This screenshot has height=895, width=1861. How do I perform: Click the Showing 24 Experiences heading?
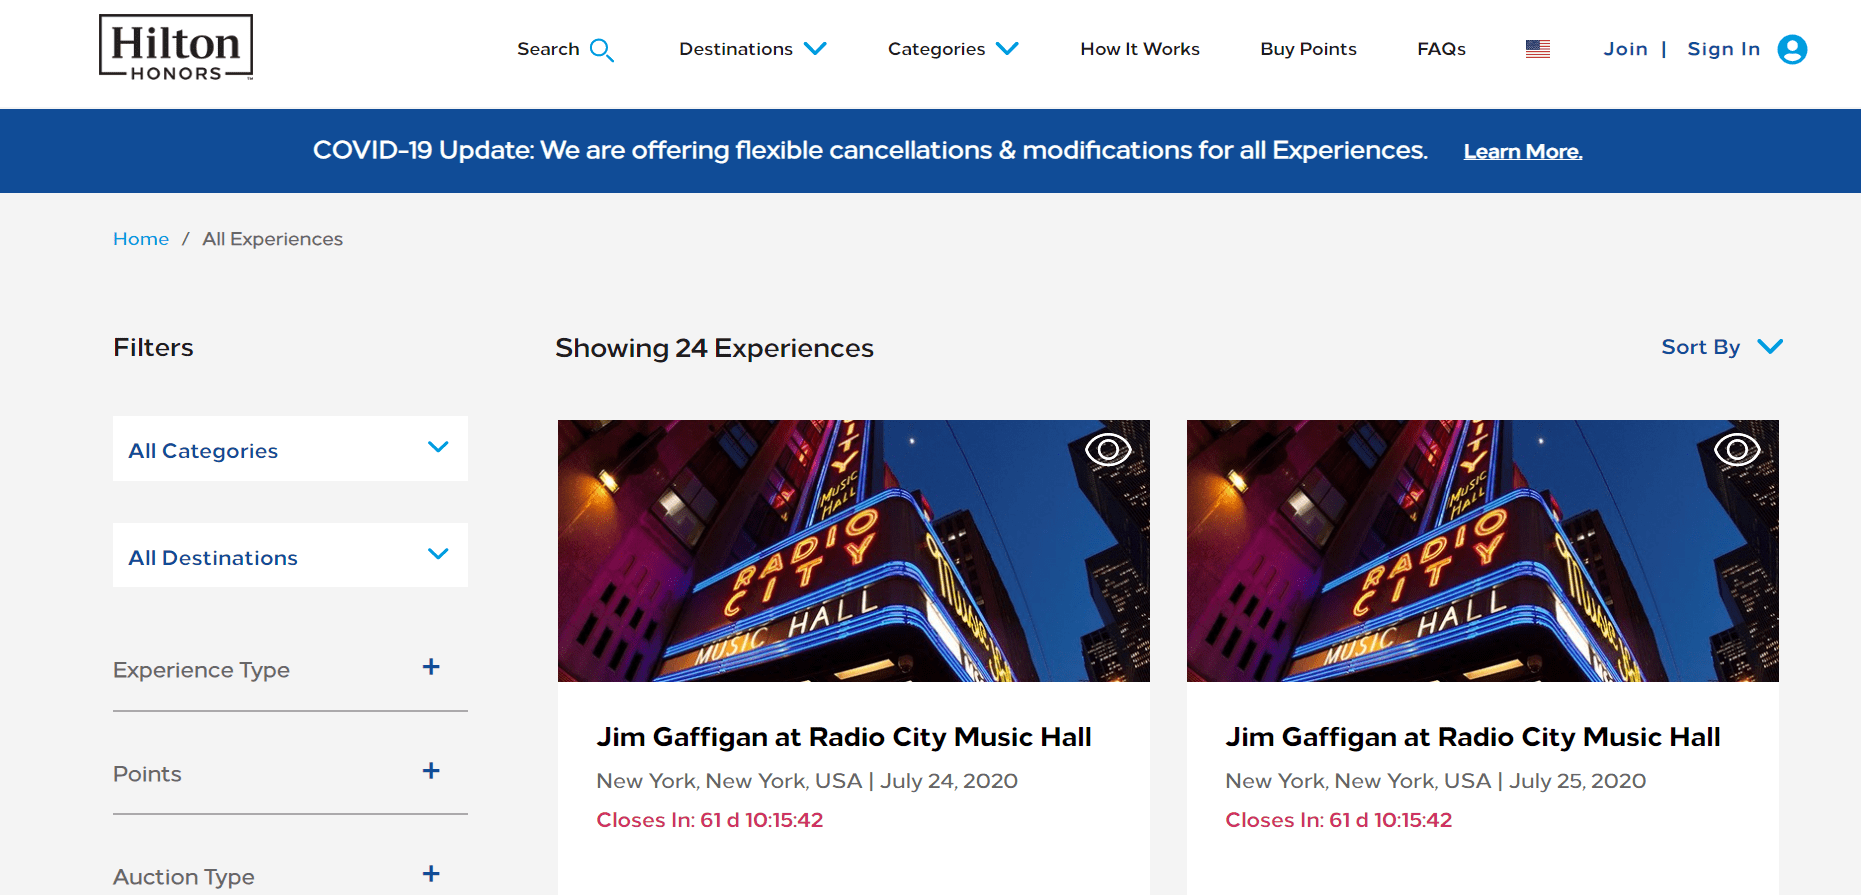click(714, 348)
